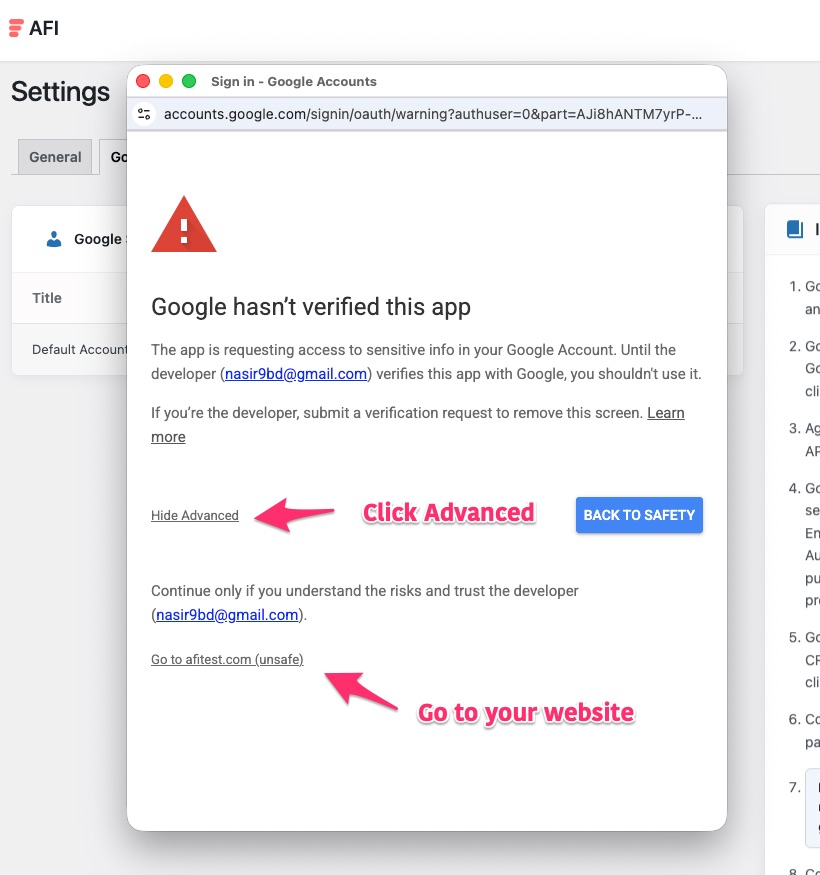The height and width of the screenshot is (875, 820).
Task: Collapse the section via Hide Advanced
Action: pos(195,516)
